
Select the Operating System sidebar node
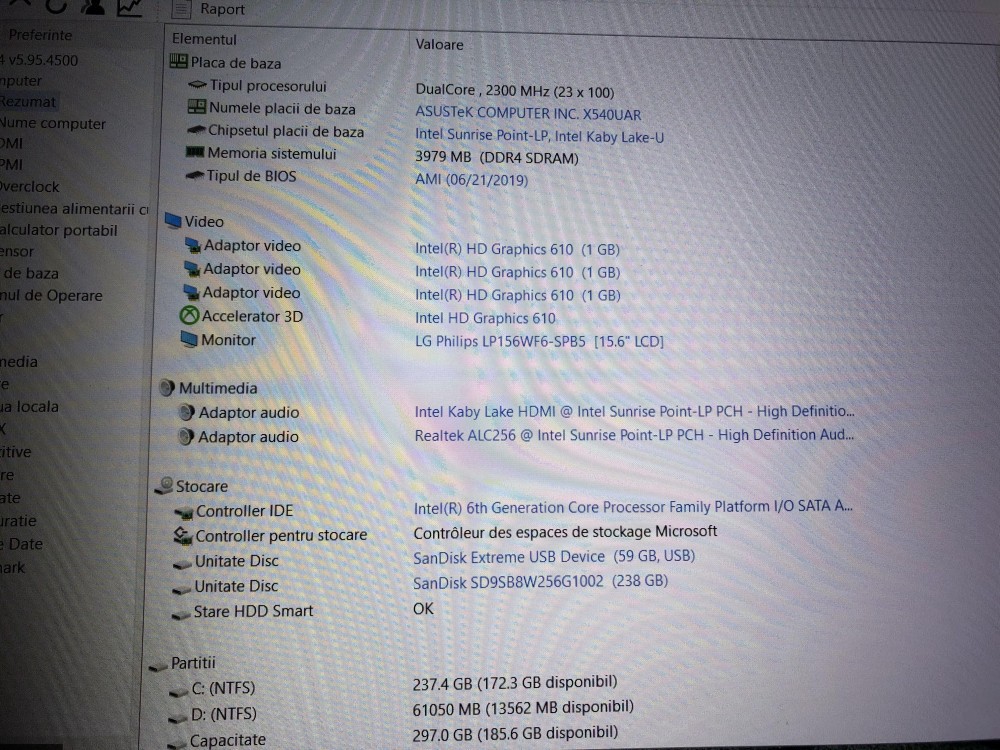51,295
